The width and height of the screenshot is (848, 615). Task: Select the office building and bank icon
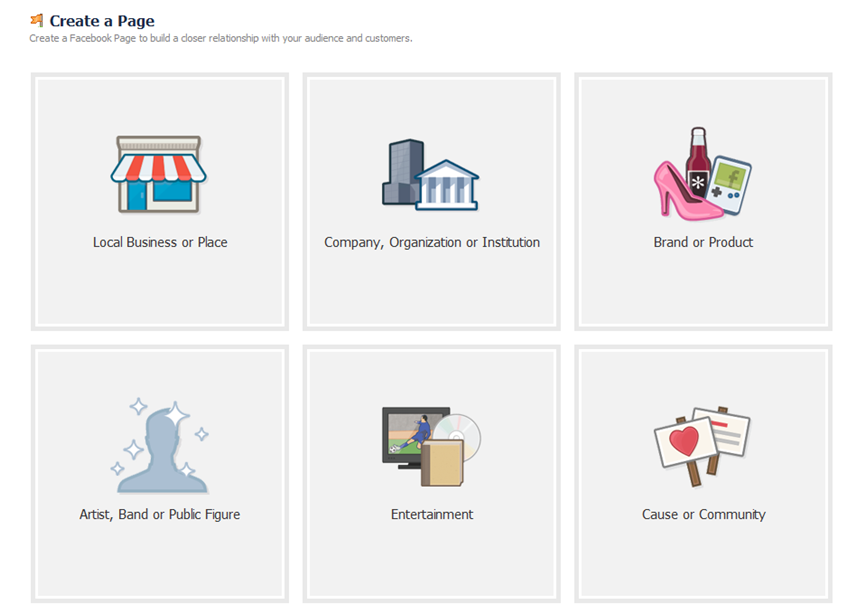click(430, 175)
